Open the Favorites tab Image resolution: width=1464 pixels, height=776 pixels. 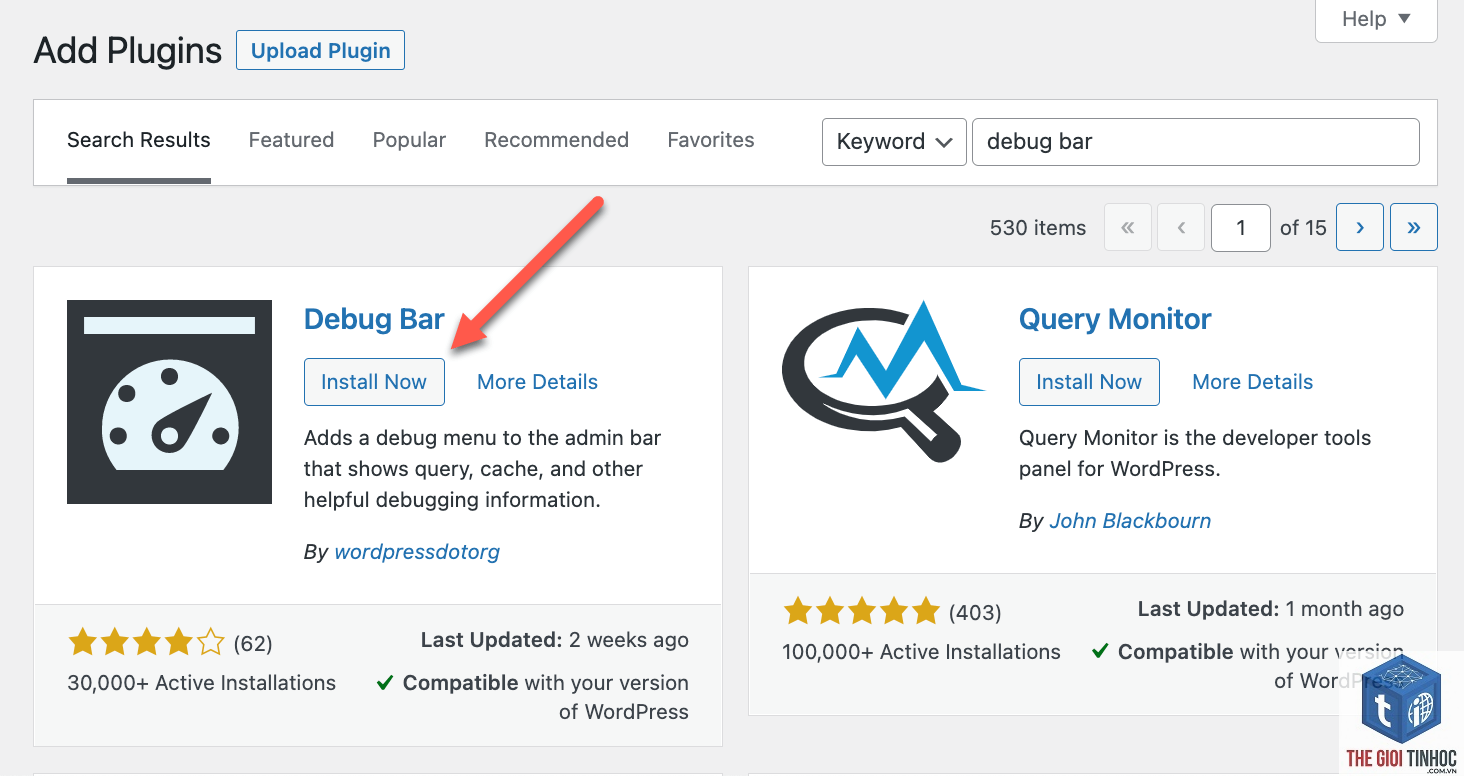(x=711, y=140)
